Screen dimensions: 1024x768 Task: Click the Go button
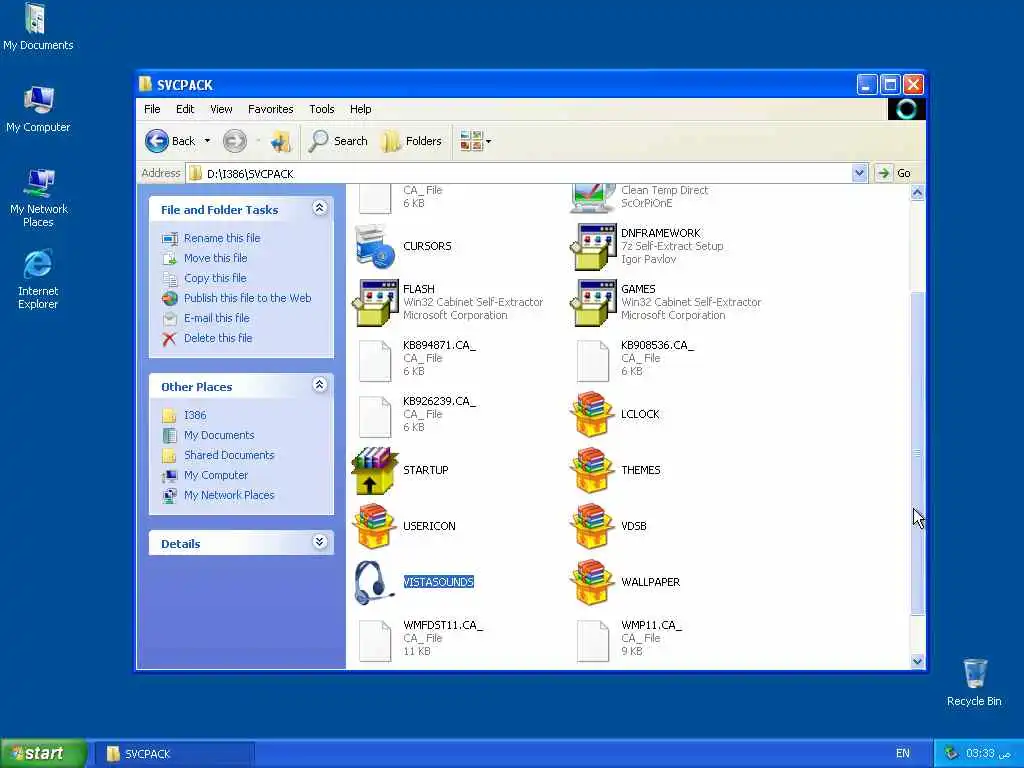(x=896, y=173)
